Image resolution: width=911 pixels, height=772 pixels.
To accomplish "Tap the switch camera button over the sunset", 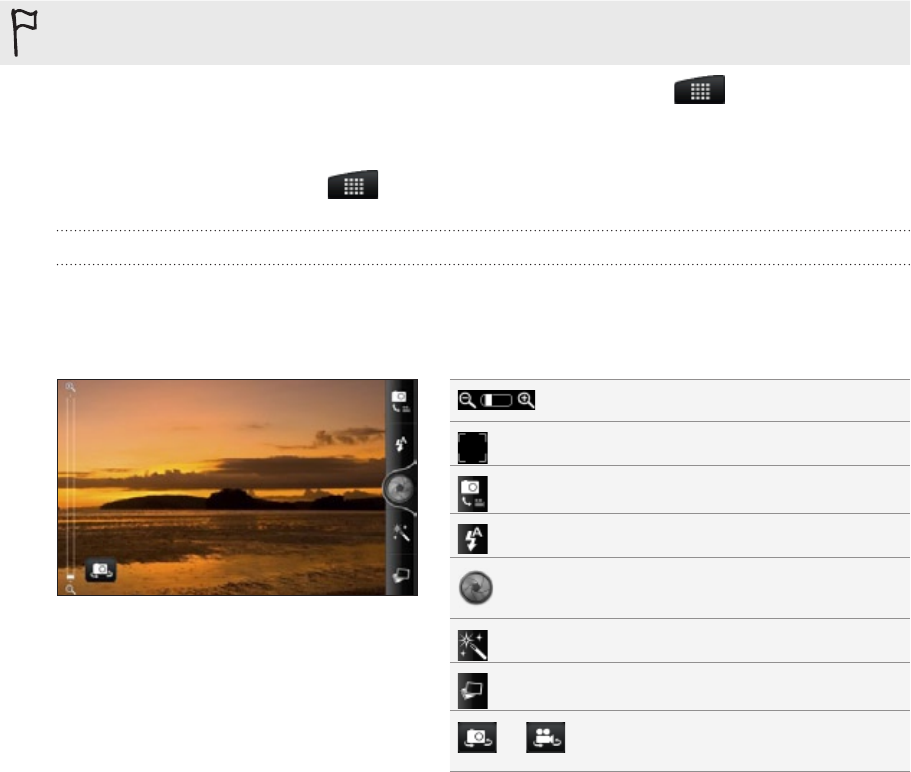I will point(101,570).
